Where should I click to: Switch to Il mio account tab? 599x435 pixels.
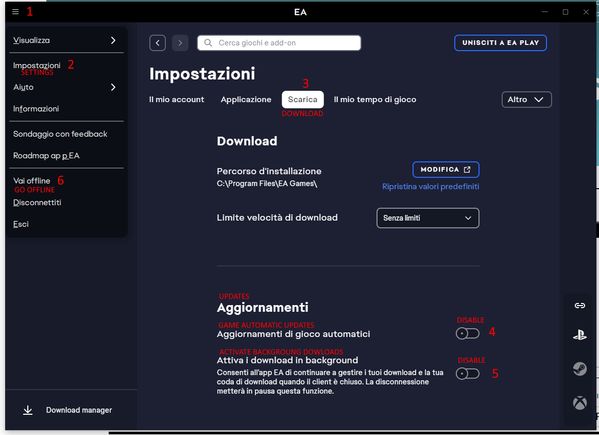(176, 100)
